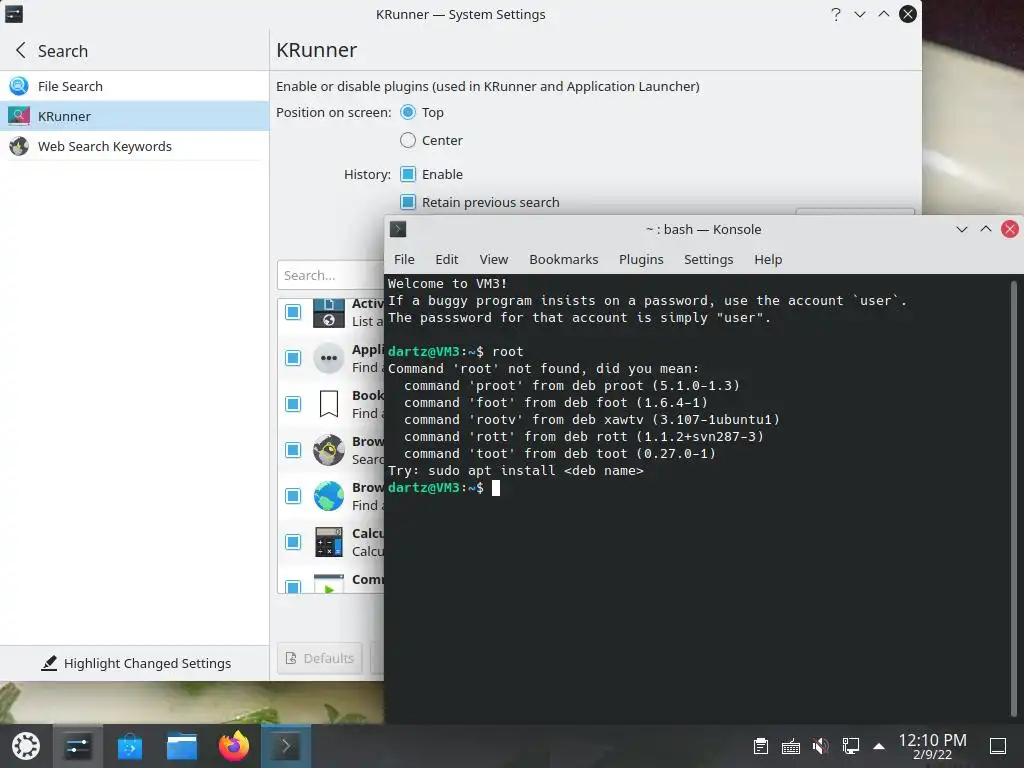This screenshot has height=768, width=1024.
Task: Launch Discover software center from taskbar
Action: [130, 746]
